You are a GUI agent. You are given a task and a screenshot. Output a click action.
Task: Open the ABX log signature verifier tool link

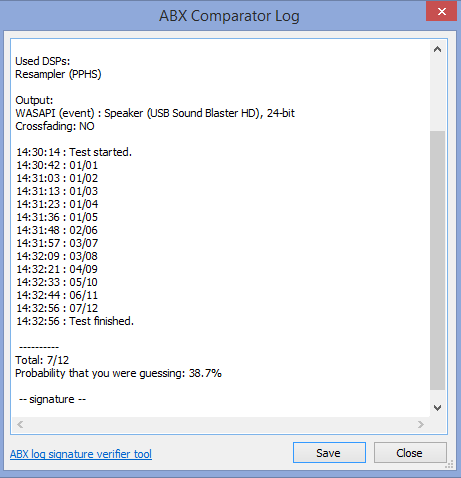[x=81, y=454]
